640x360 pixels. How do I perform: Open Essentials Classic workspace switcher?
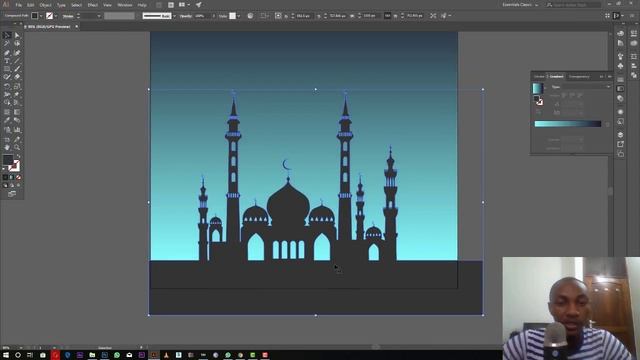520,5
